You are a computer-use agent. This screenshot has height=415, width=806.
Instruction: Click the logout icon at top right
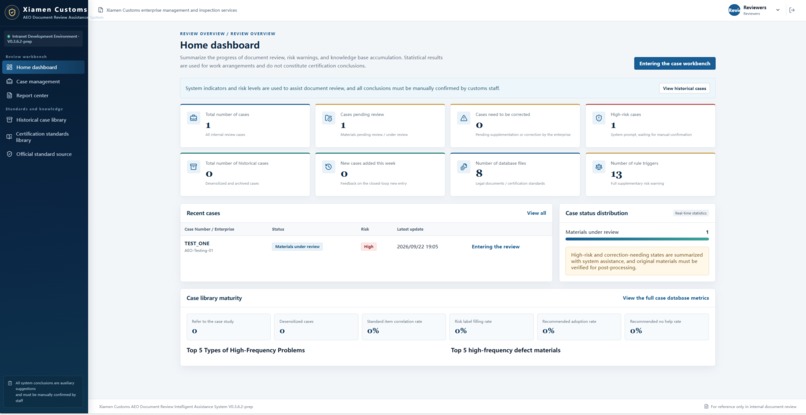pos(792,10)
